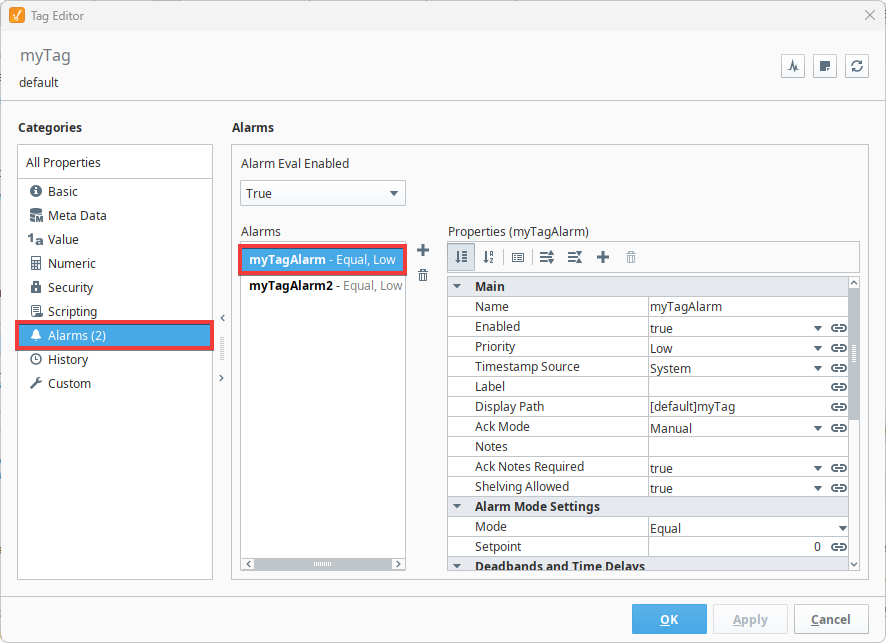Click the documentation note icon in header

click(824, 66)
